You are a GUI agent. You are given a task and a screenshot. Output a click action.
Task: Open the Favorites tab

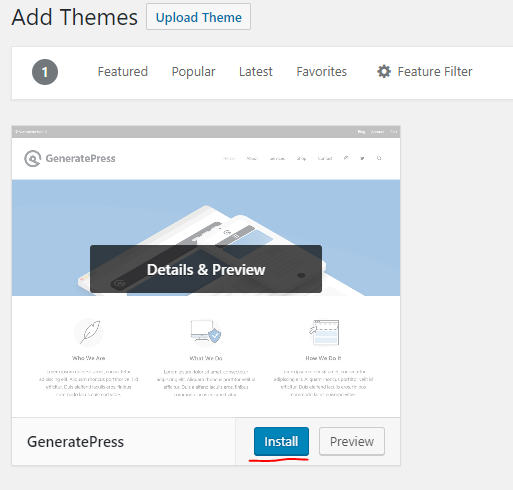coord(322,72)
